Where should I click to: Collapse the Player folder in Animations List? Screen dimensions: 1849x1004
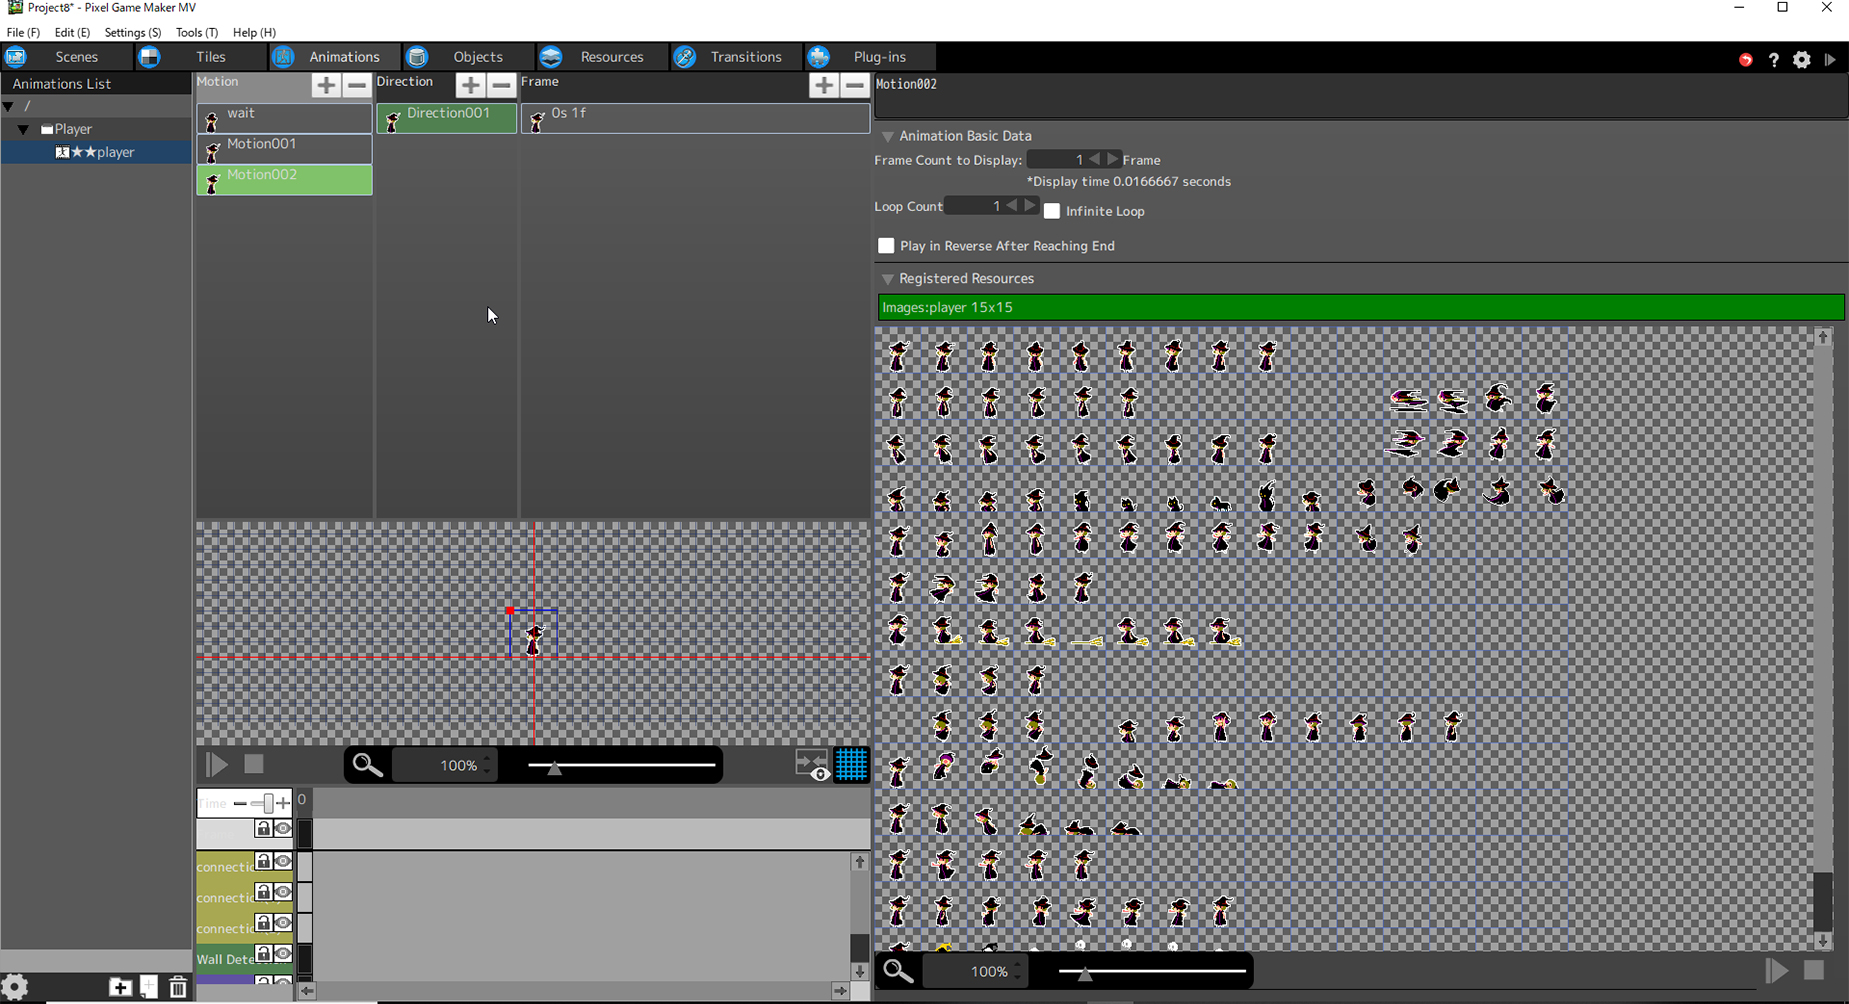click(23, 129)
